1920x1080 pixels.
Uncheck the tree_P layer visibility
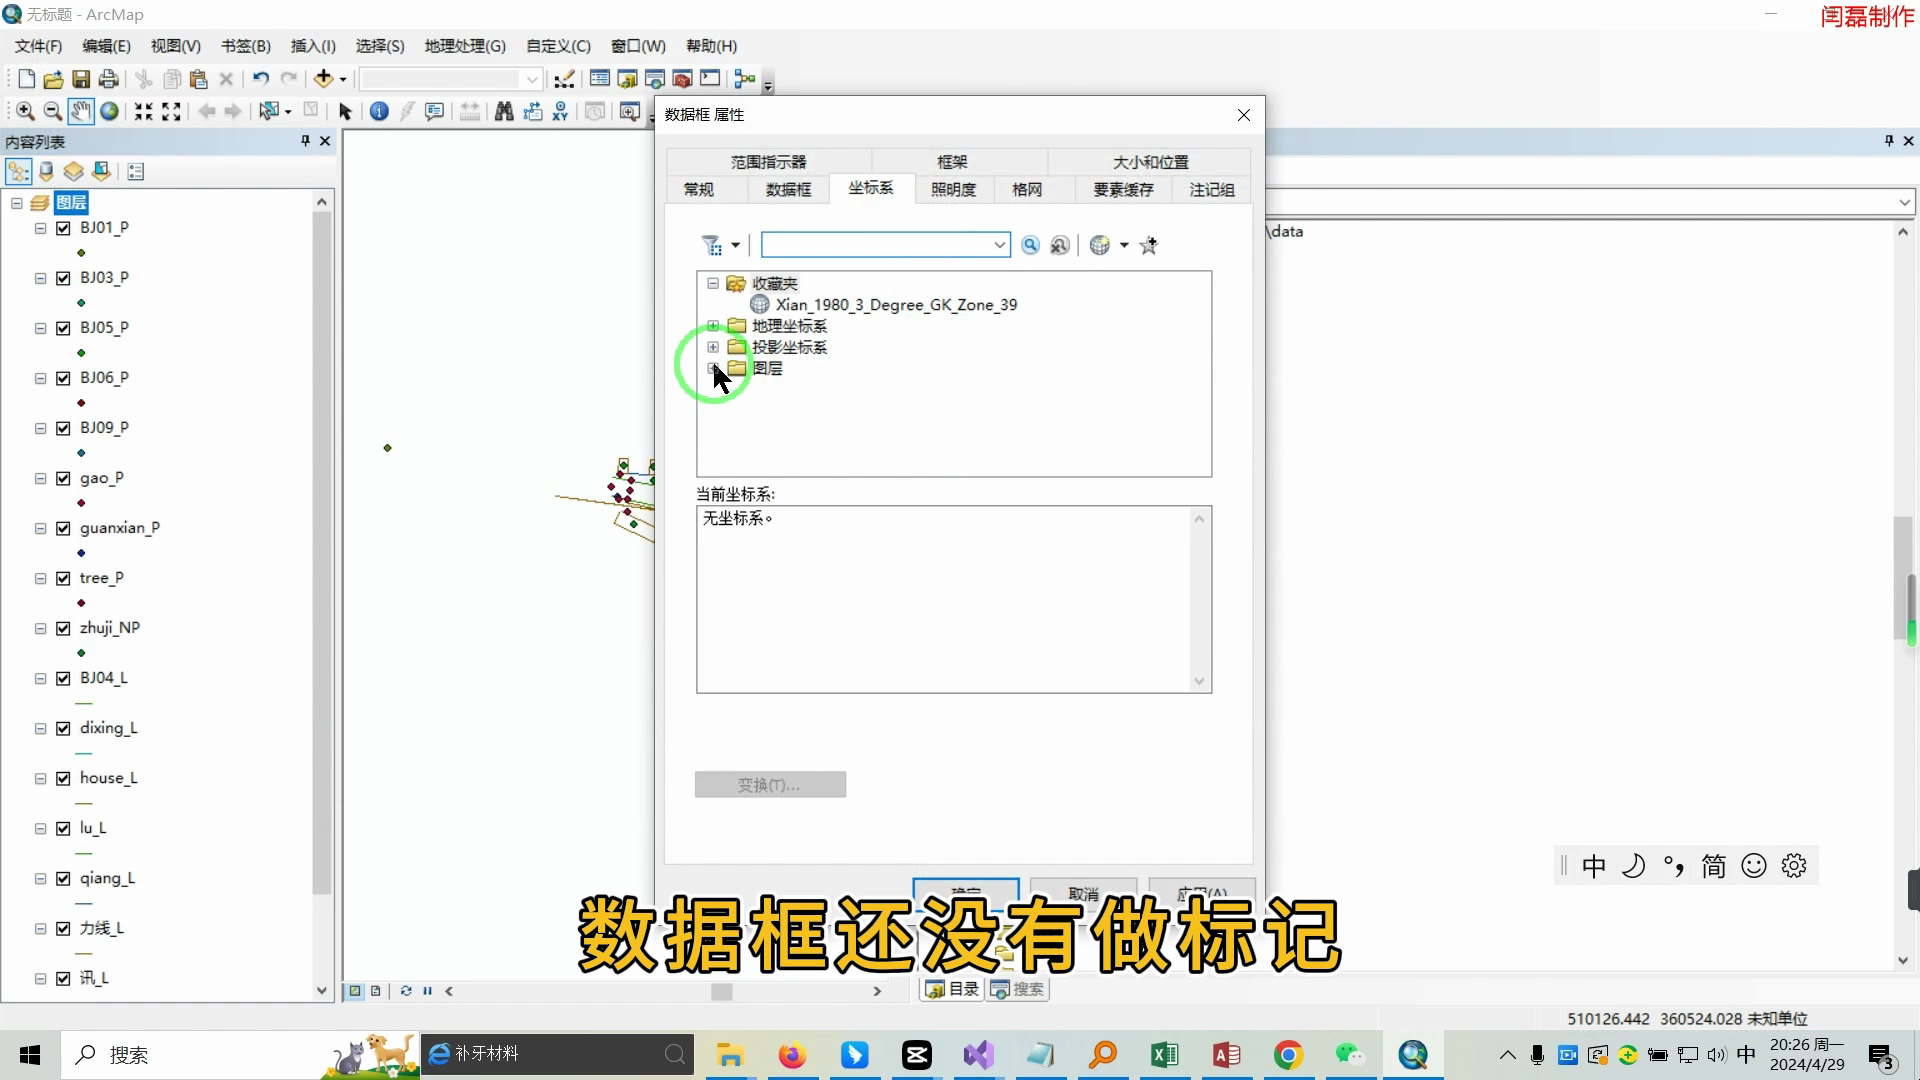(x=62, y=578)
